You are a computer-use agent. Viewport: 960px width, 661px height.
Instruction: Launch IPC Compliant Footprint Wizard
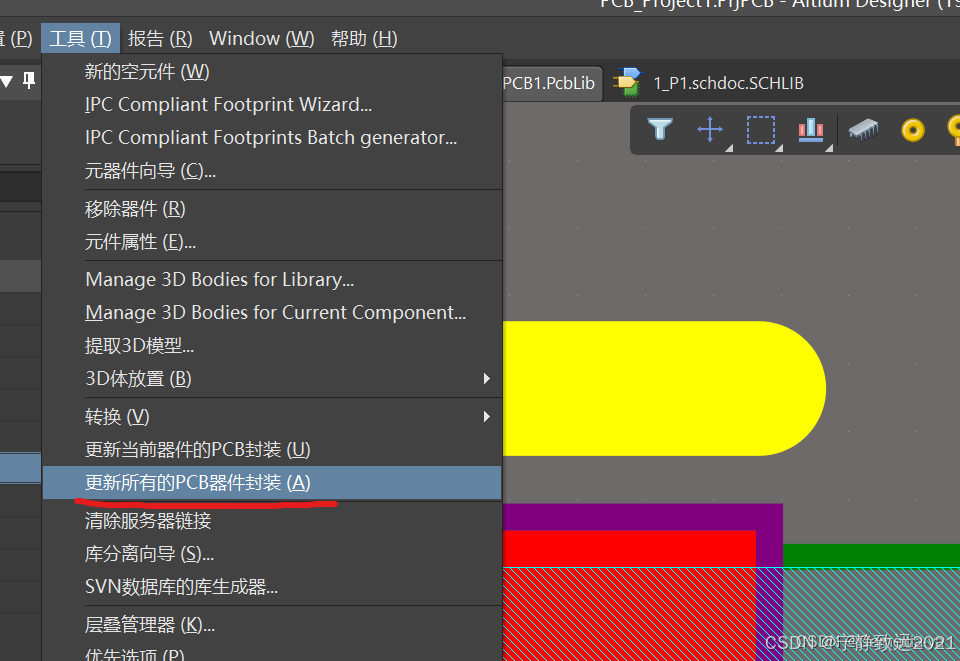coord(272,105)
